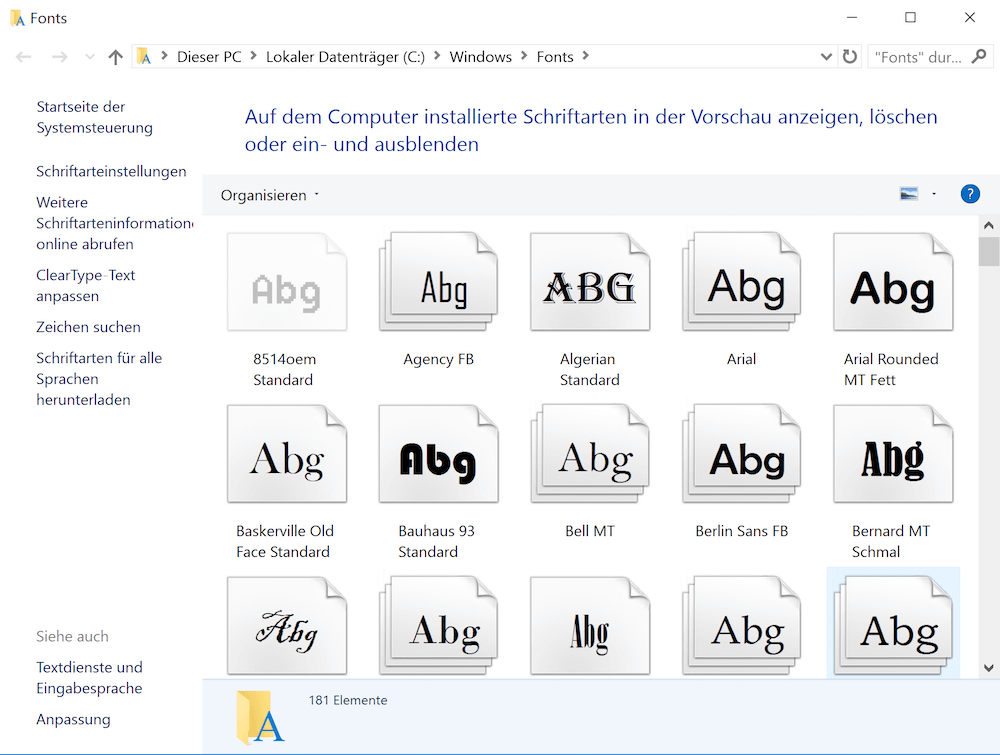The height and width of the screenshot is (755, 1000).
Task: Select the Agency FB font icon
Action: (438, 282)
